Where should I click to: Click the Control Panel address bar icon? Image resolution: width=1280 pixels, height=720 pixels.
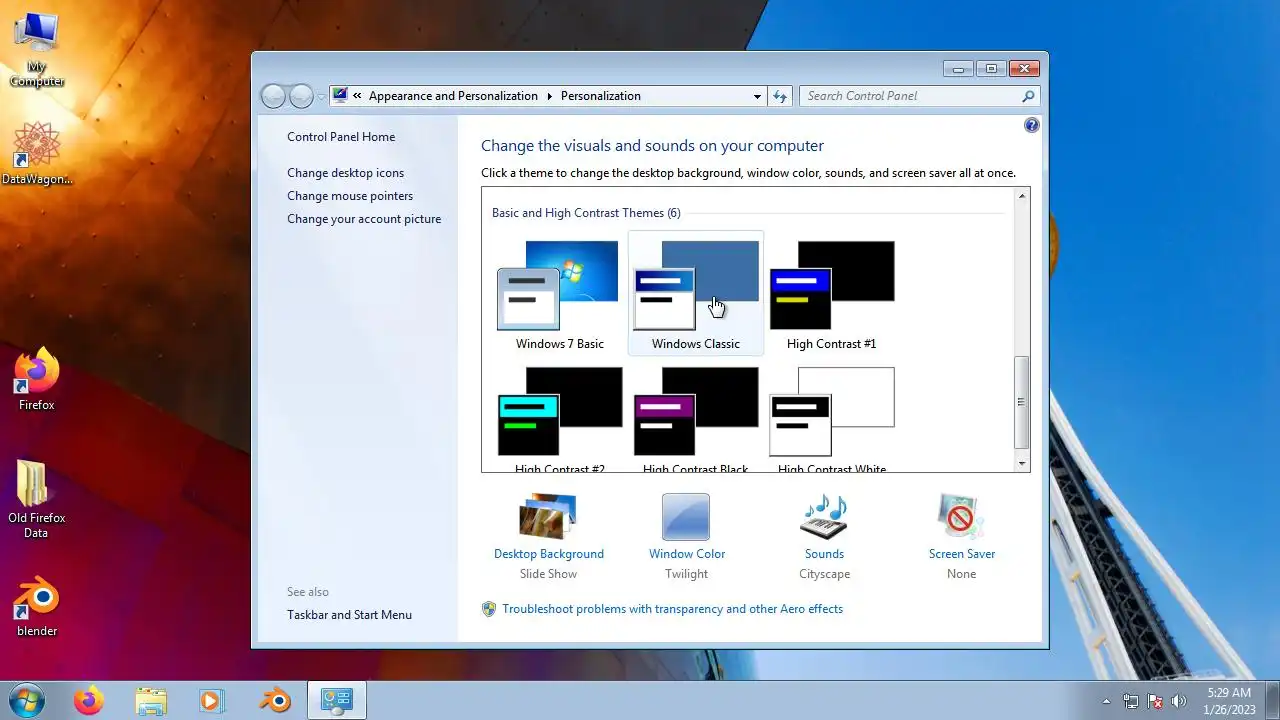point(341,96)
